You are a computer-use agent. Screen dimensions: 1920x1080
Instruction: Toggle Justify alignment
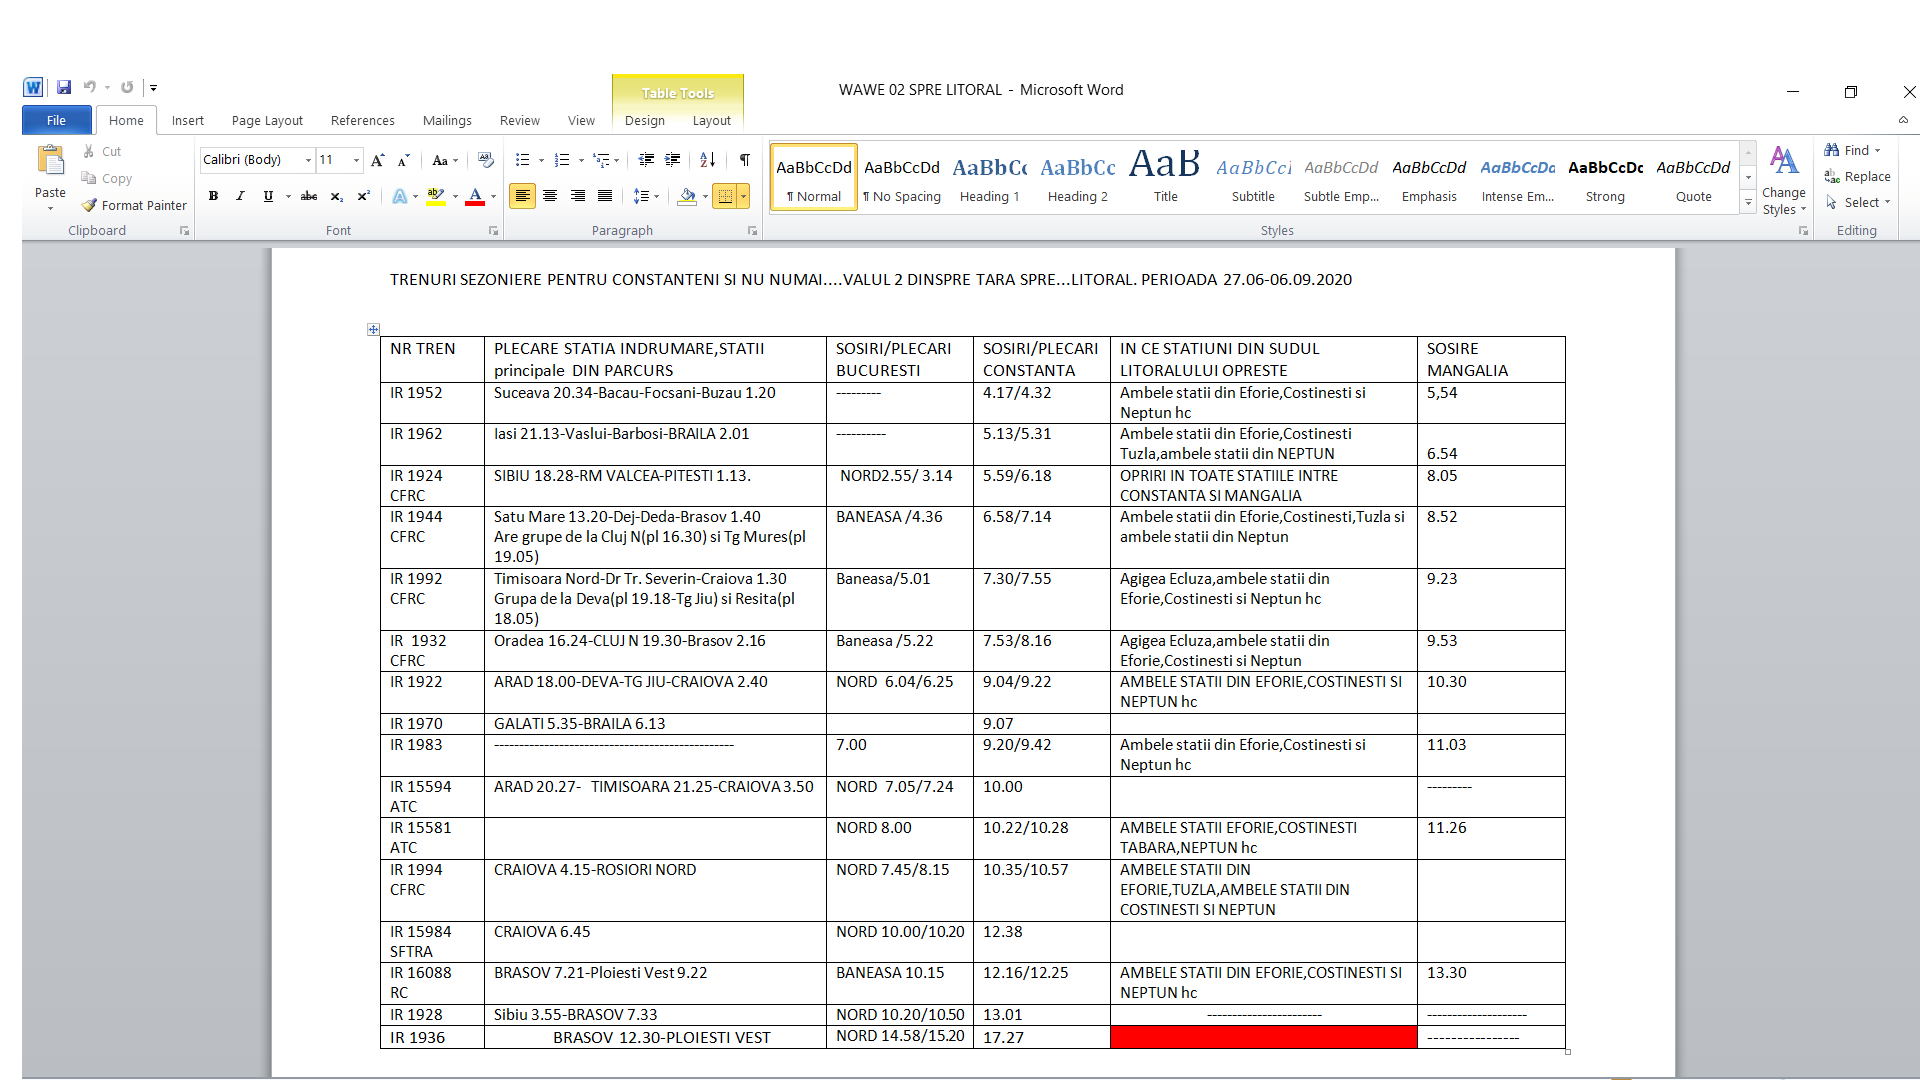[605, 196]
